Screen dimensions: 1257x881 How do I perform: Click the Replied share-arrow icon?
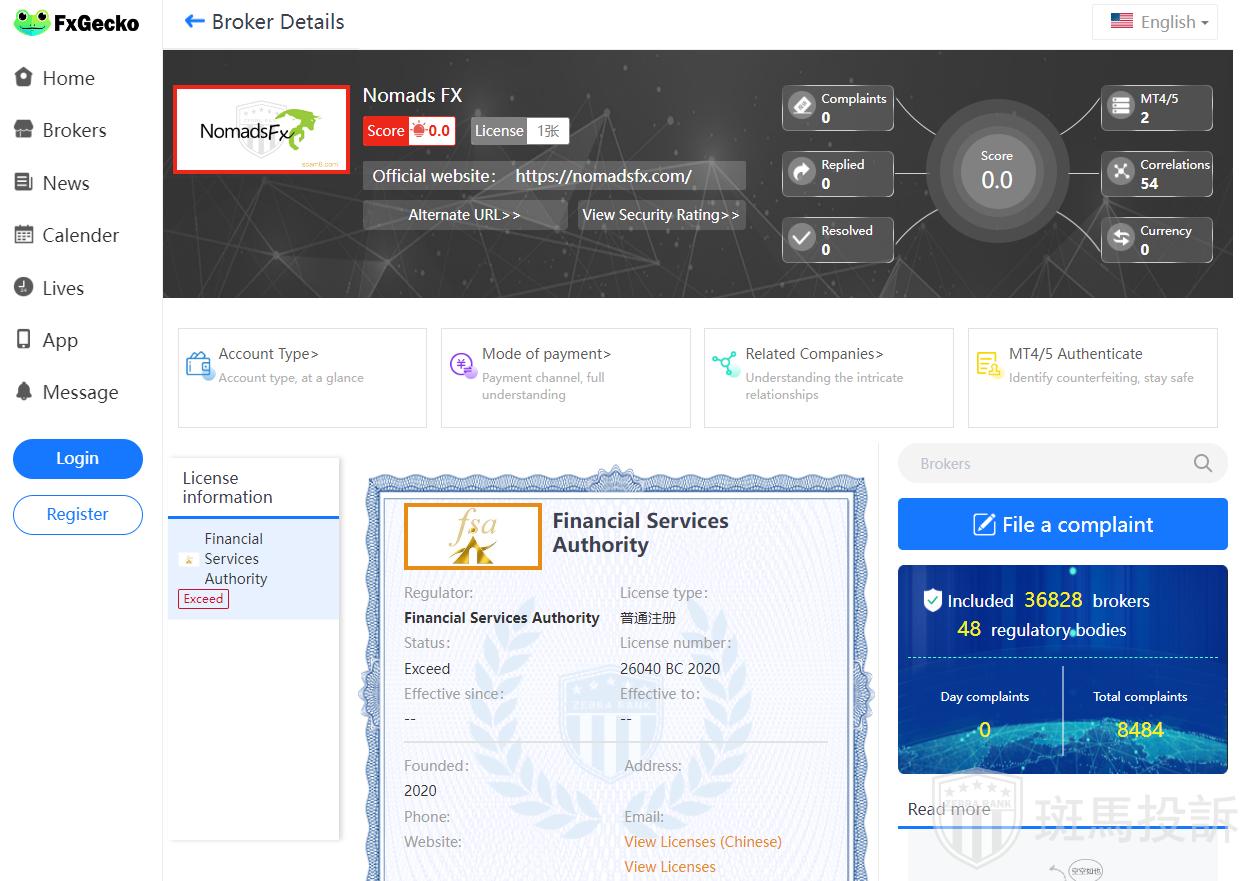click(802, 173)
